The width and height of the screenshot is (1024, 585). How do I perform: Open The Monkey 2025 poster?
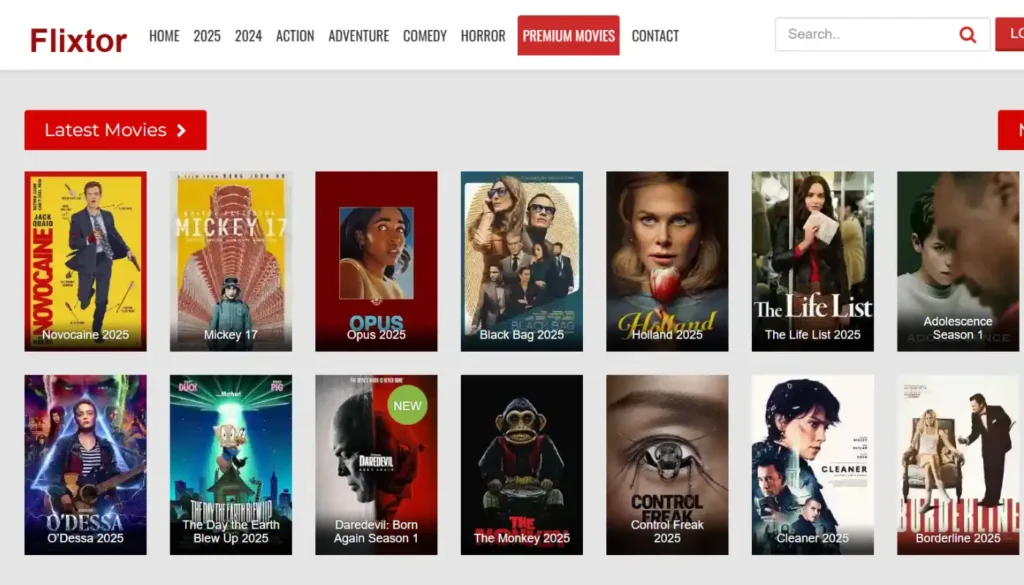pos(522,465)
